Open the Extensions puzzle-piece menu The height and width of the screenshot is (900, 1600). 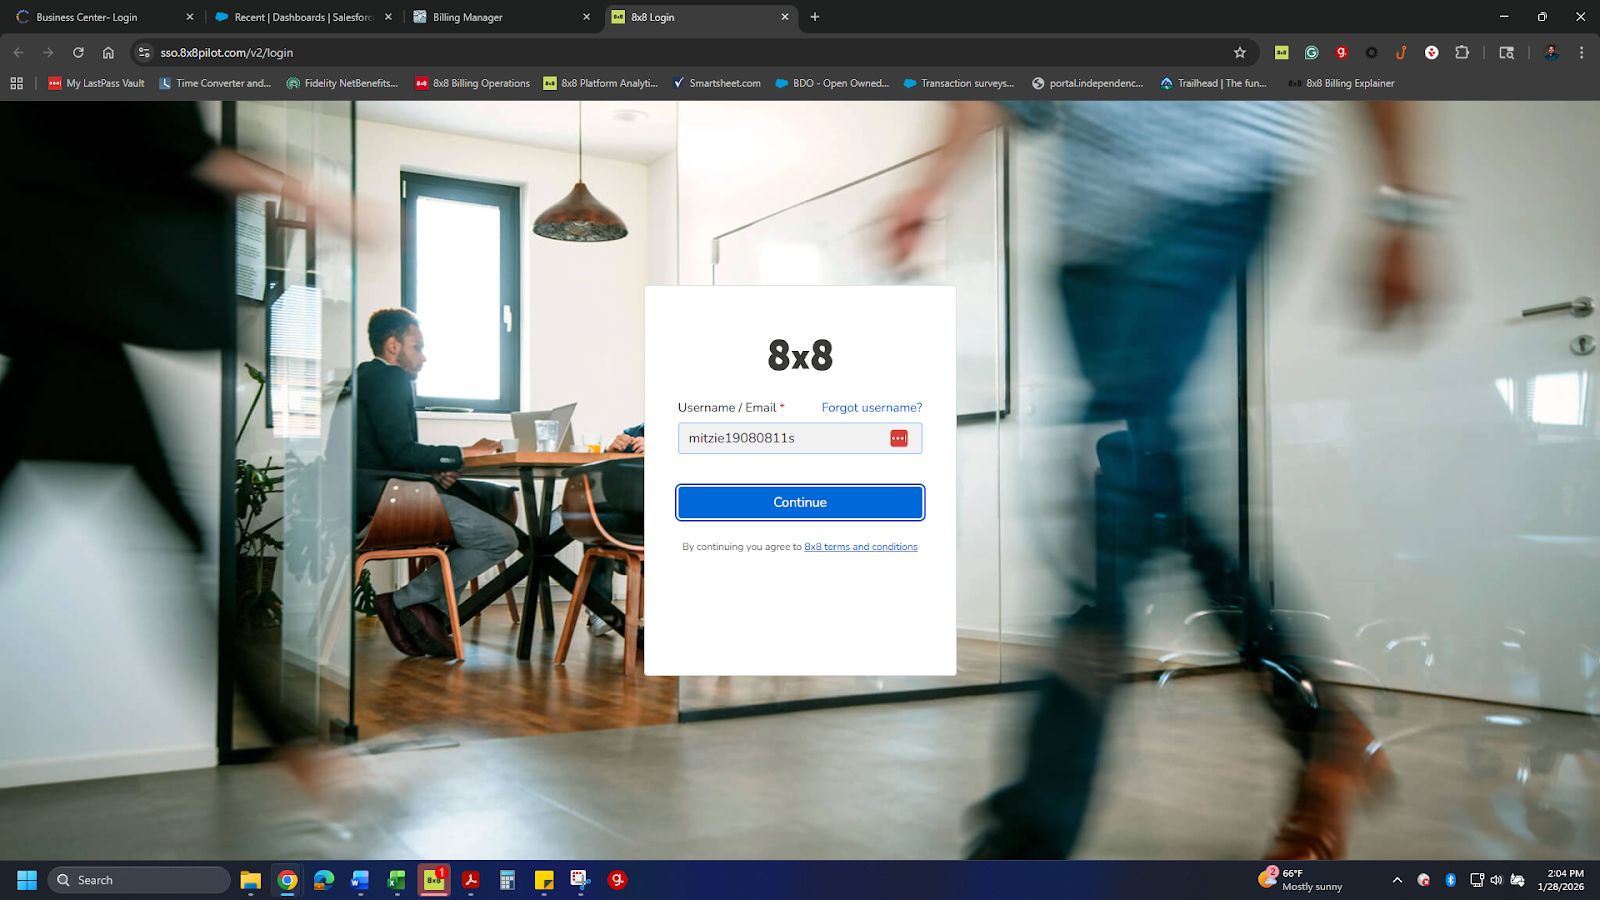(x=1462, y=52)
